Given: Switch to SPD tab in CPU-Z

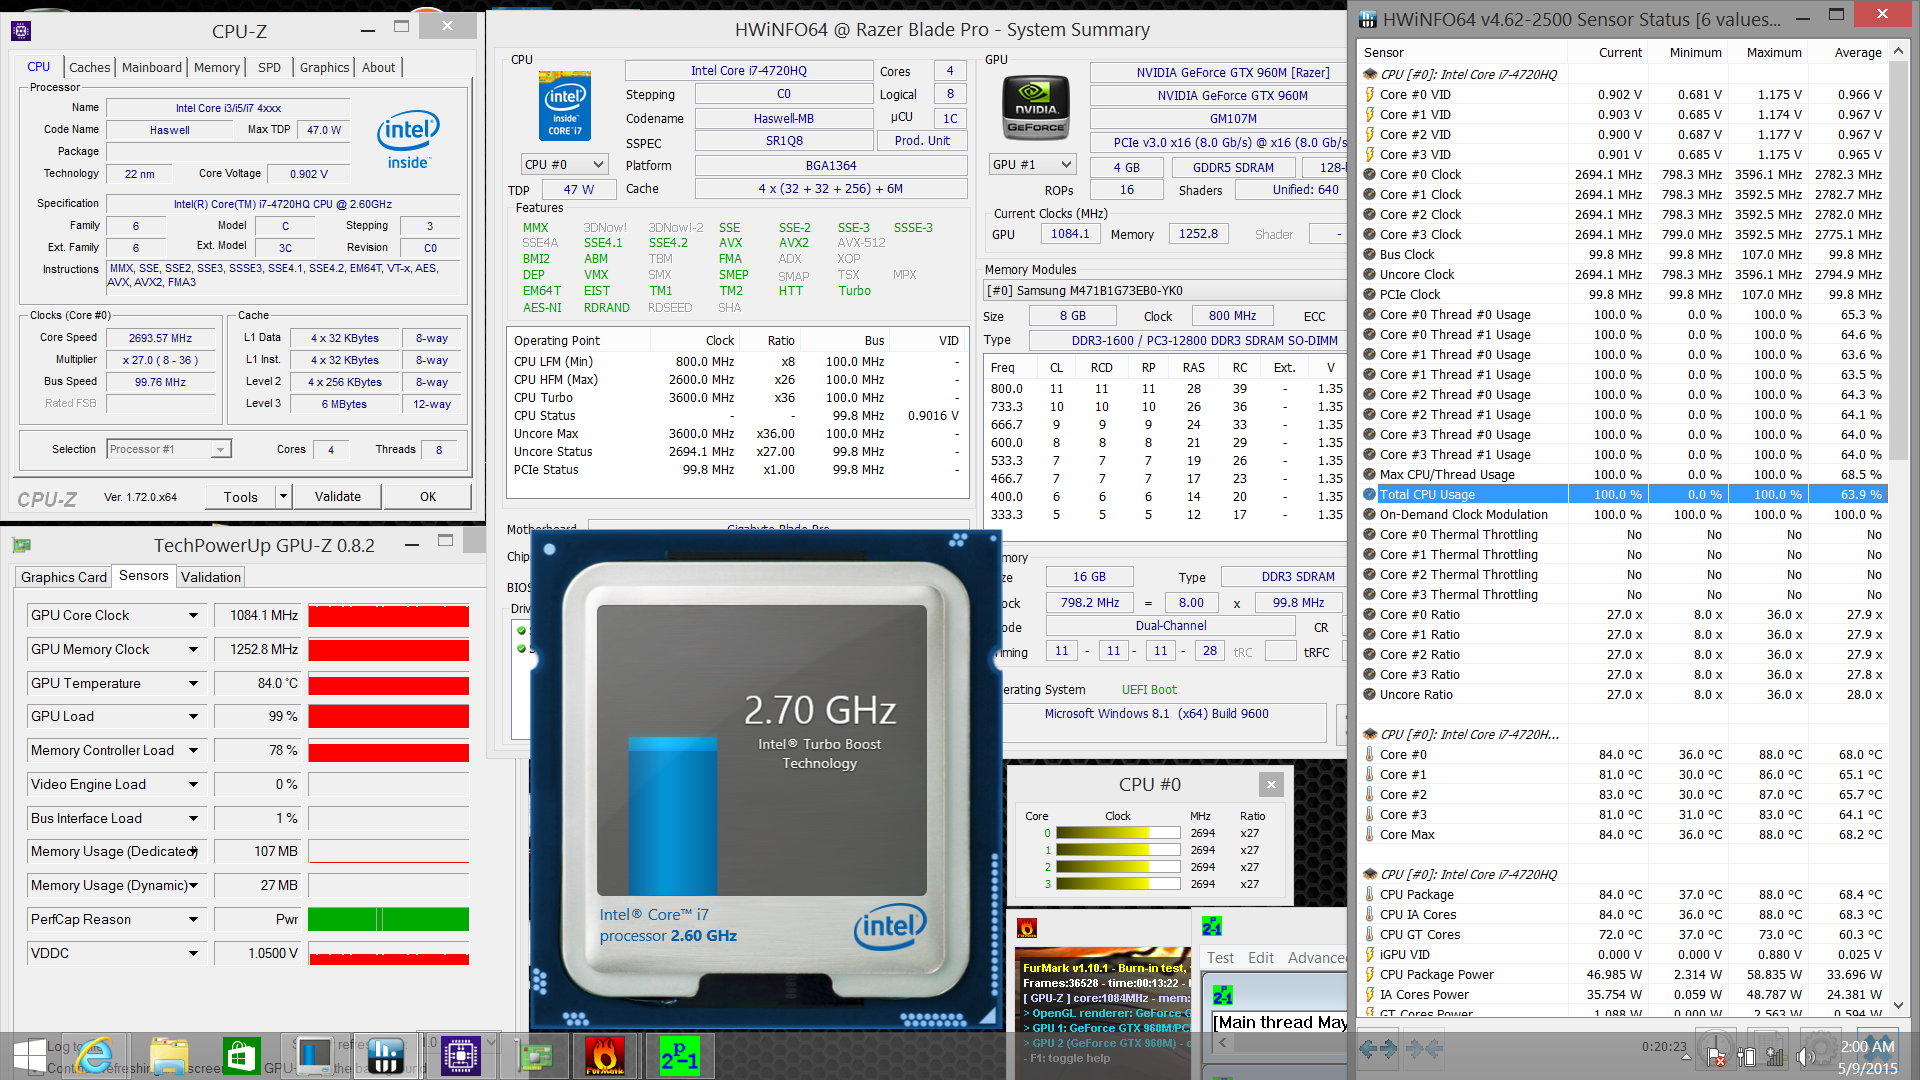Looking at the screenshot, I should pyautogui.click(x=269, y=67).
